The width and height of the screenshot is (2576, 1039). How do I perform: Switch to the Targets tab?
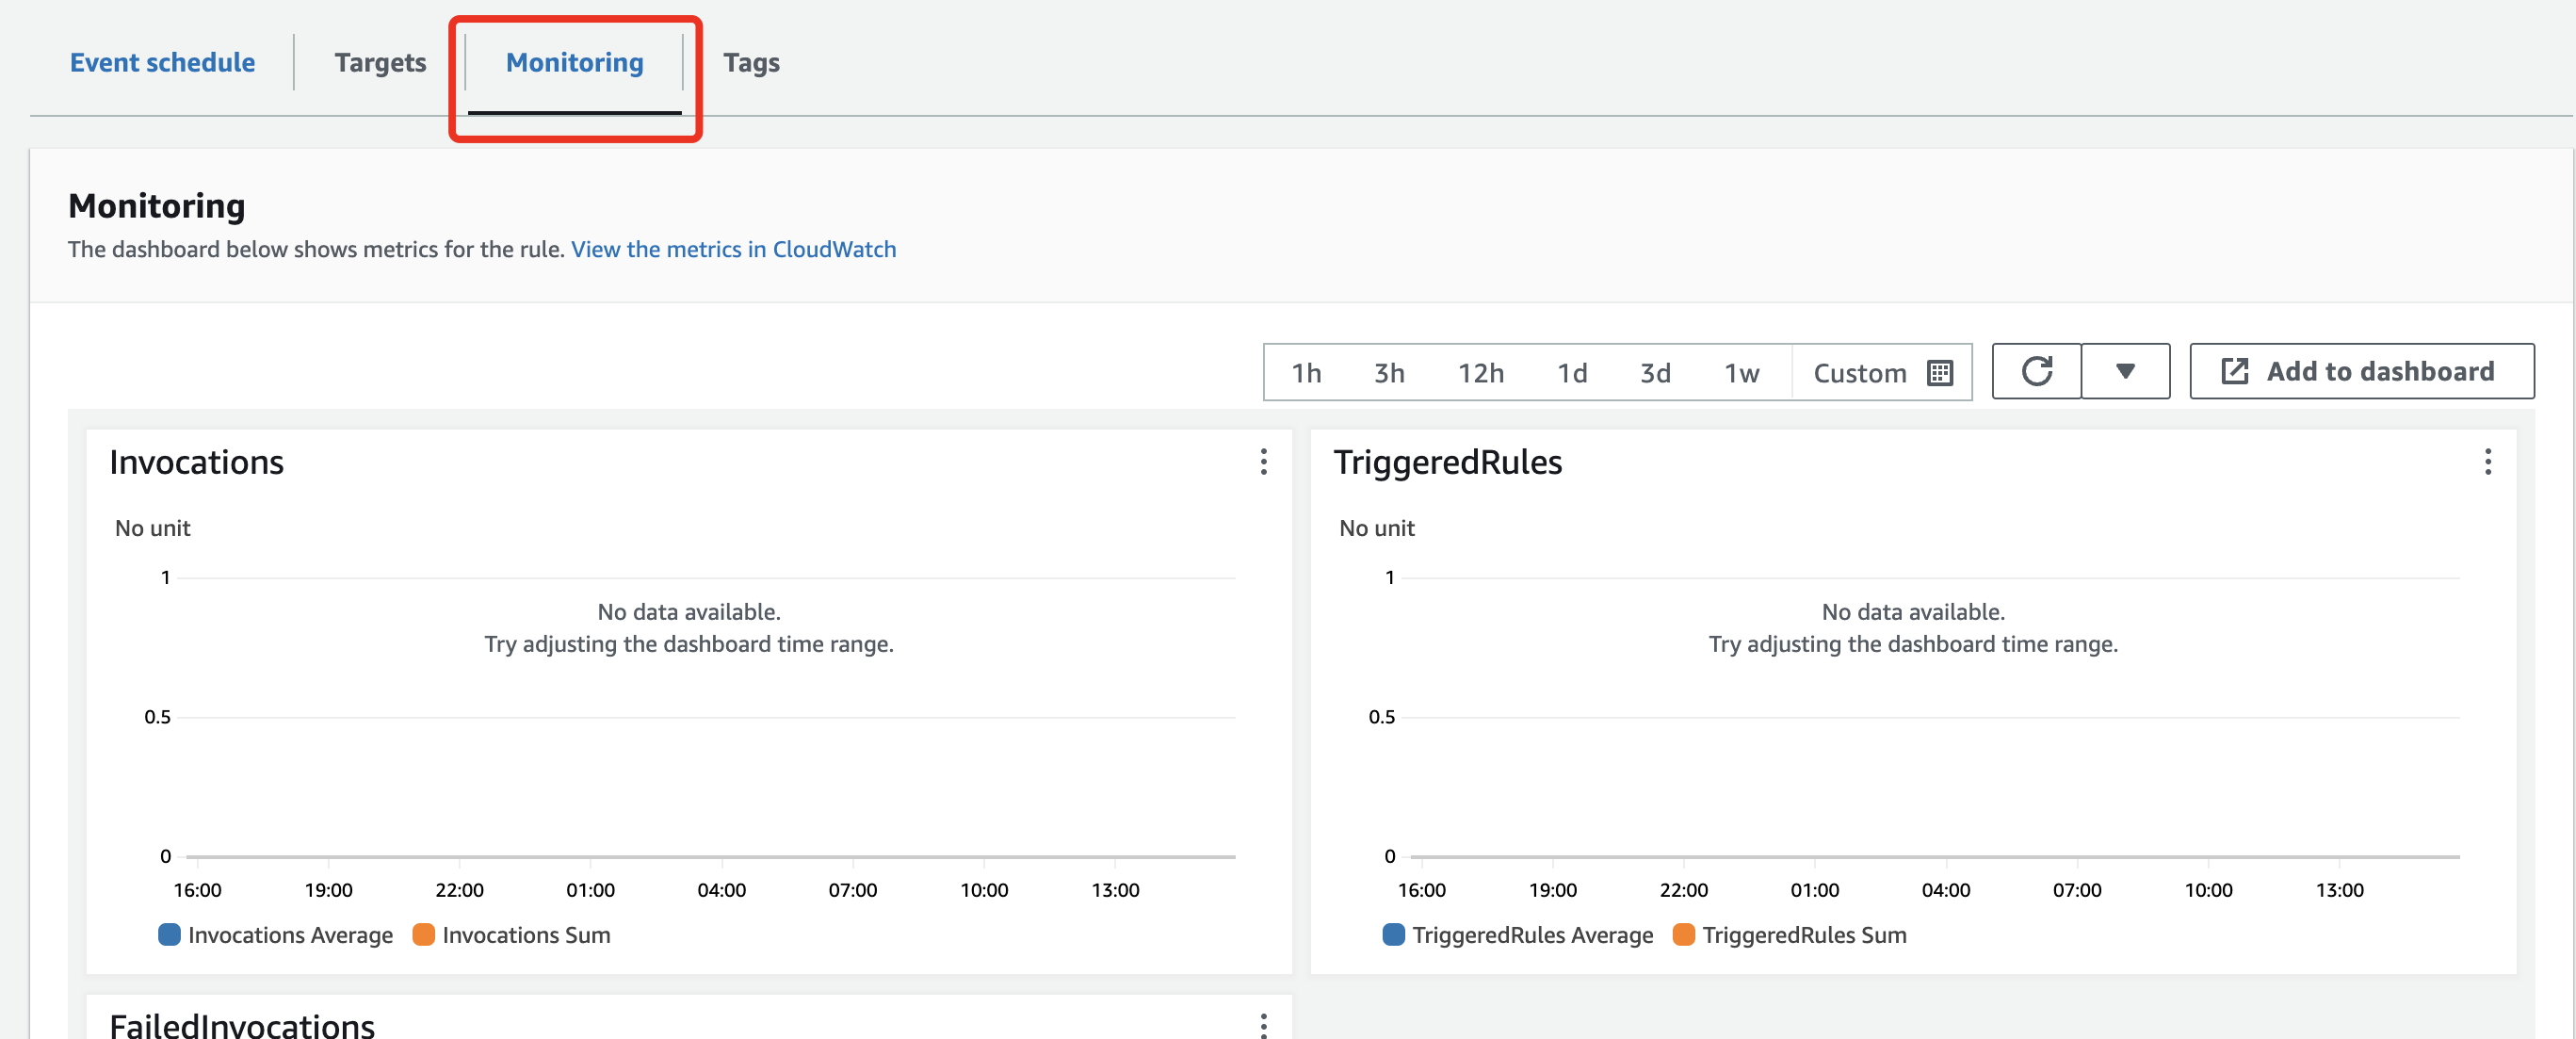pos(380,62)
